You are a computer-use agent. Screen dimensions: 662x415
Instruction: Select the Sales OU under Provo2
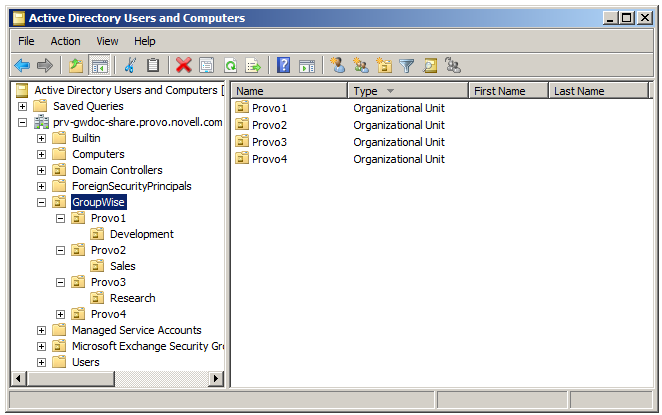pyautogui.click(x=123, y=266)
